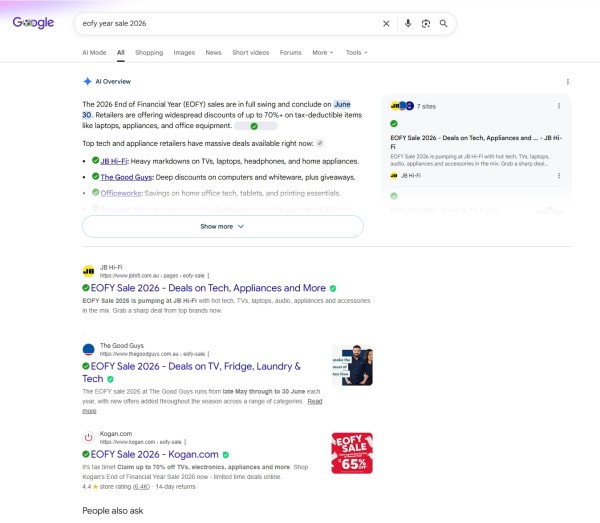
Task: Click green check badge beside The Good Guys bullet
Action: point(96,176)
